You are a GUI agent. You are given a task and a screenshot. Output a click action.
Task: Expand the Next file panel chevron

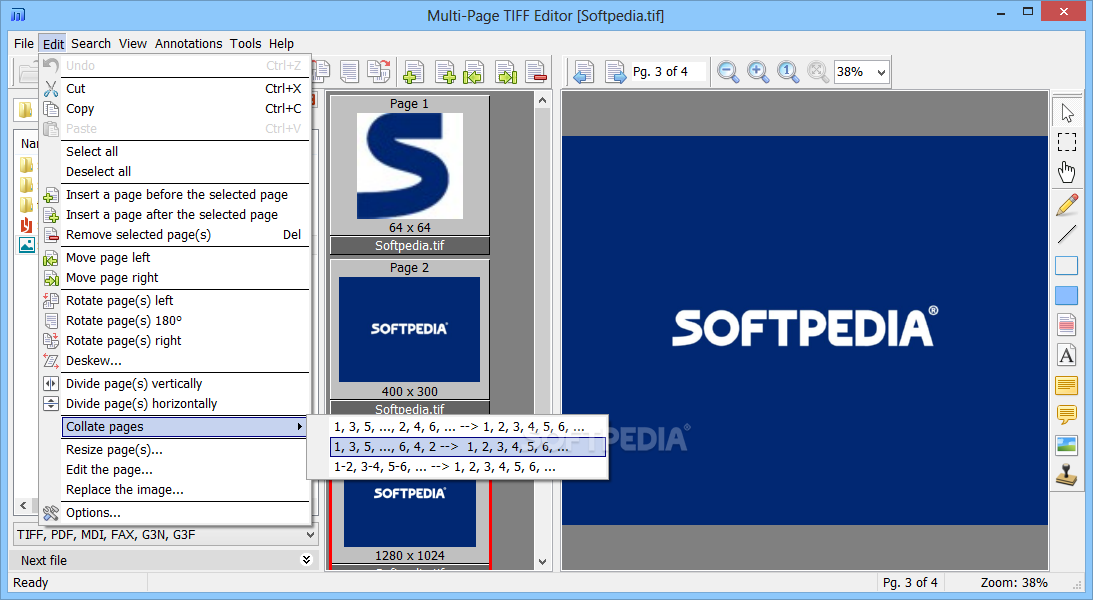pos(306,560)
